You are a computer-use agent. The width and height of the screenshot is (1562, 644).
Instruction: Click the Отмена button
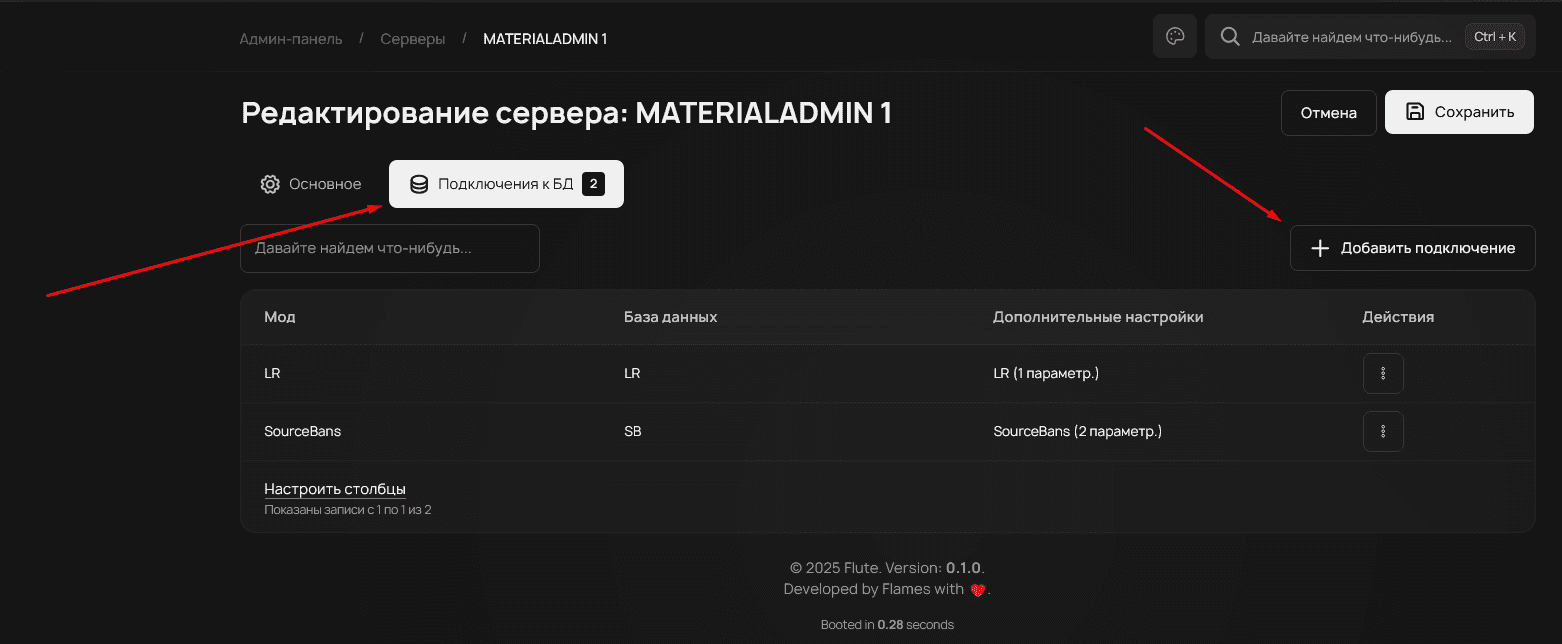point(1328,113)
